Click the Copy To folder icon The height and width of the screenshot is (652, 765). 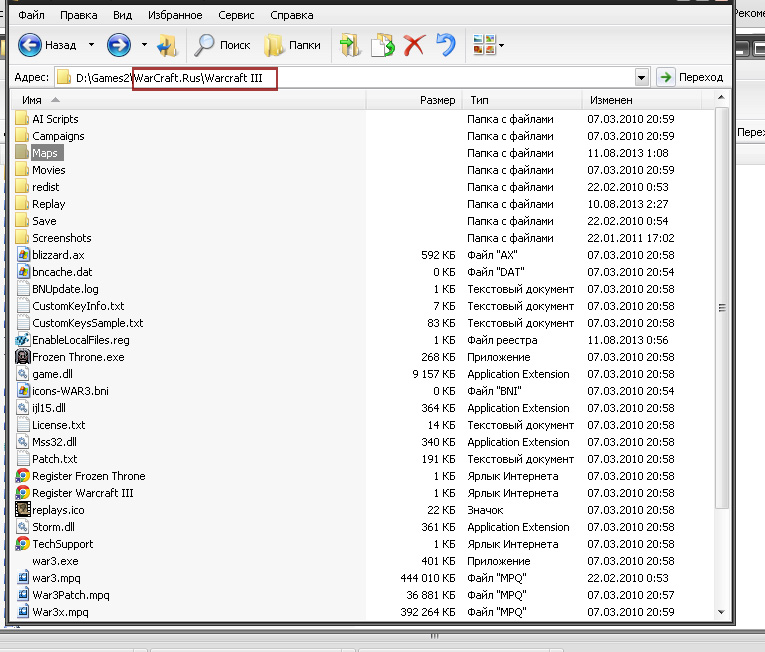382,45
